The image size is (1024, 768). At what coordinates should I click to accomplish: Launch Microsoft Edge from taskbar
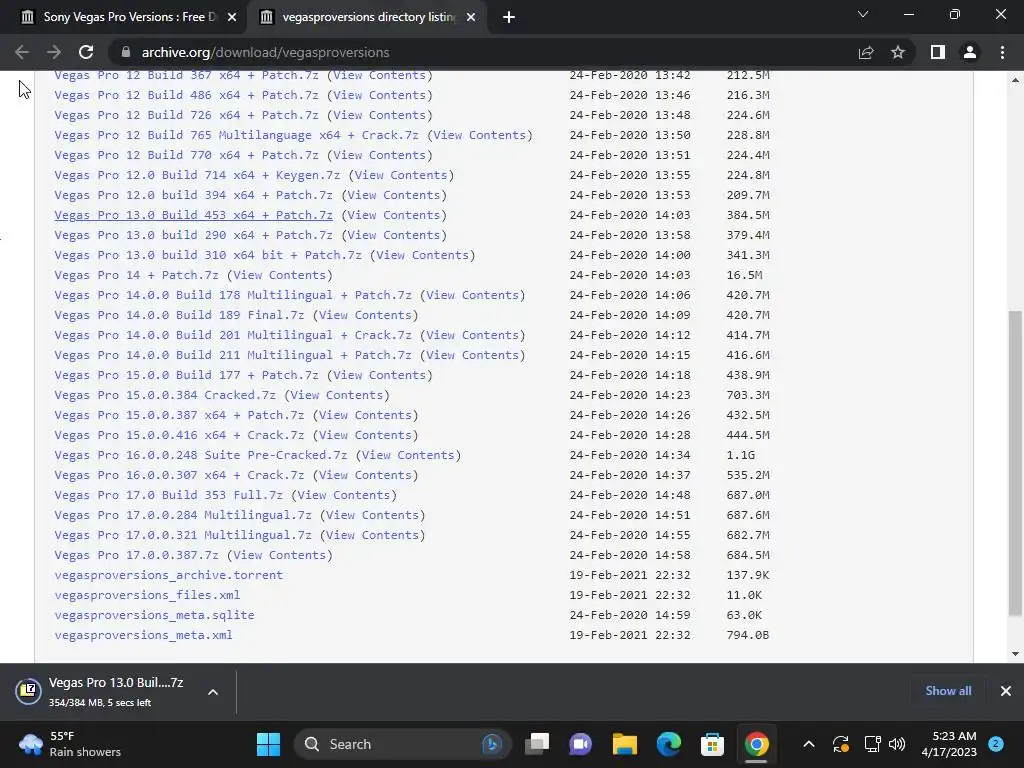pyautogui.click(x=669, y=744)
